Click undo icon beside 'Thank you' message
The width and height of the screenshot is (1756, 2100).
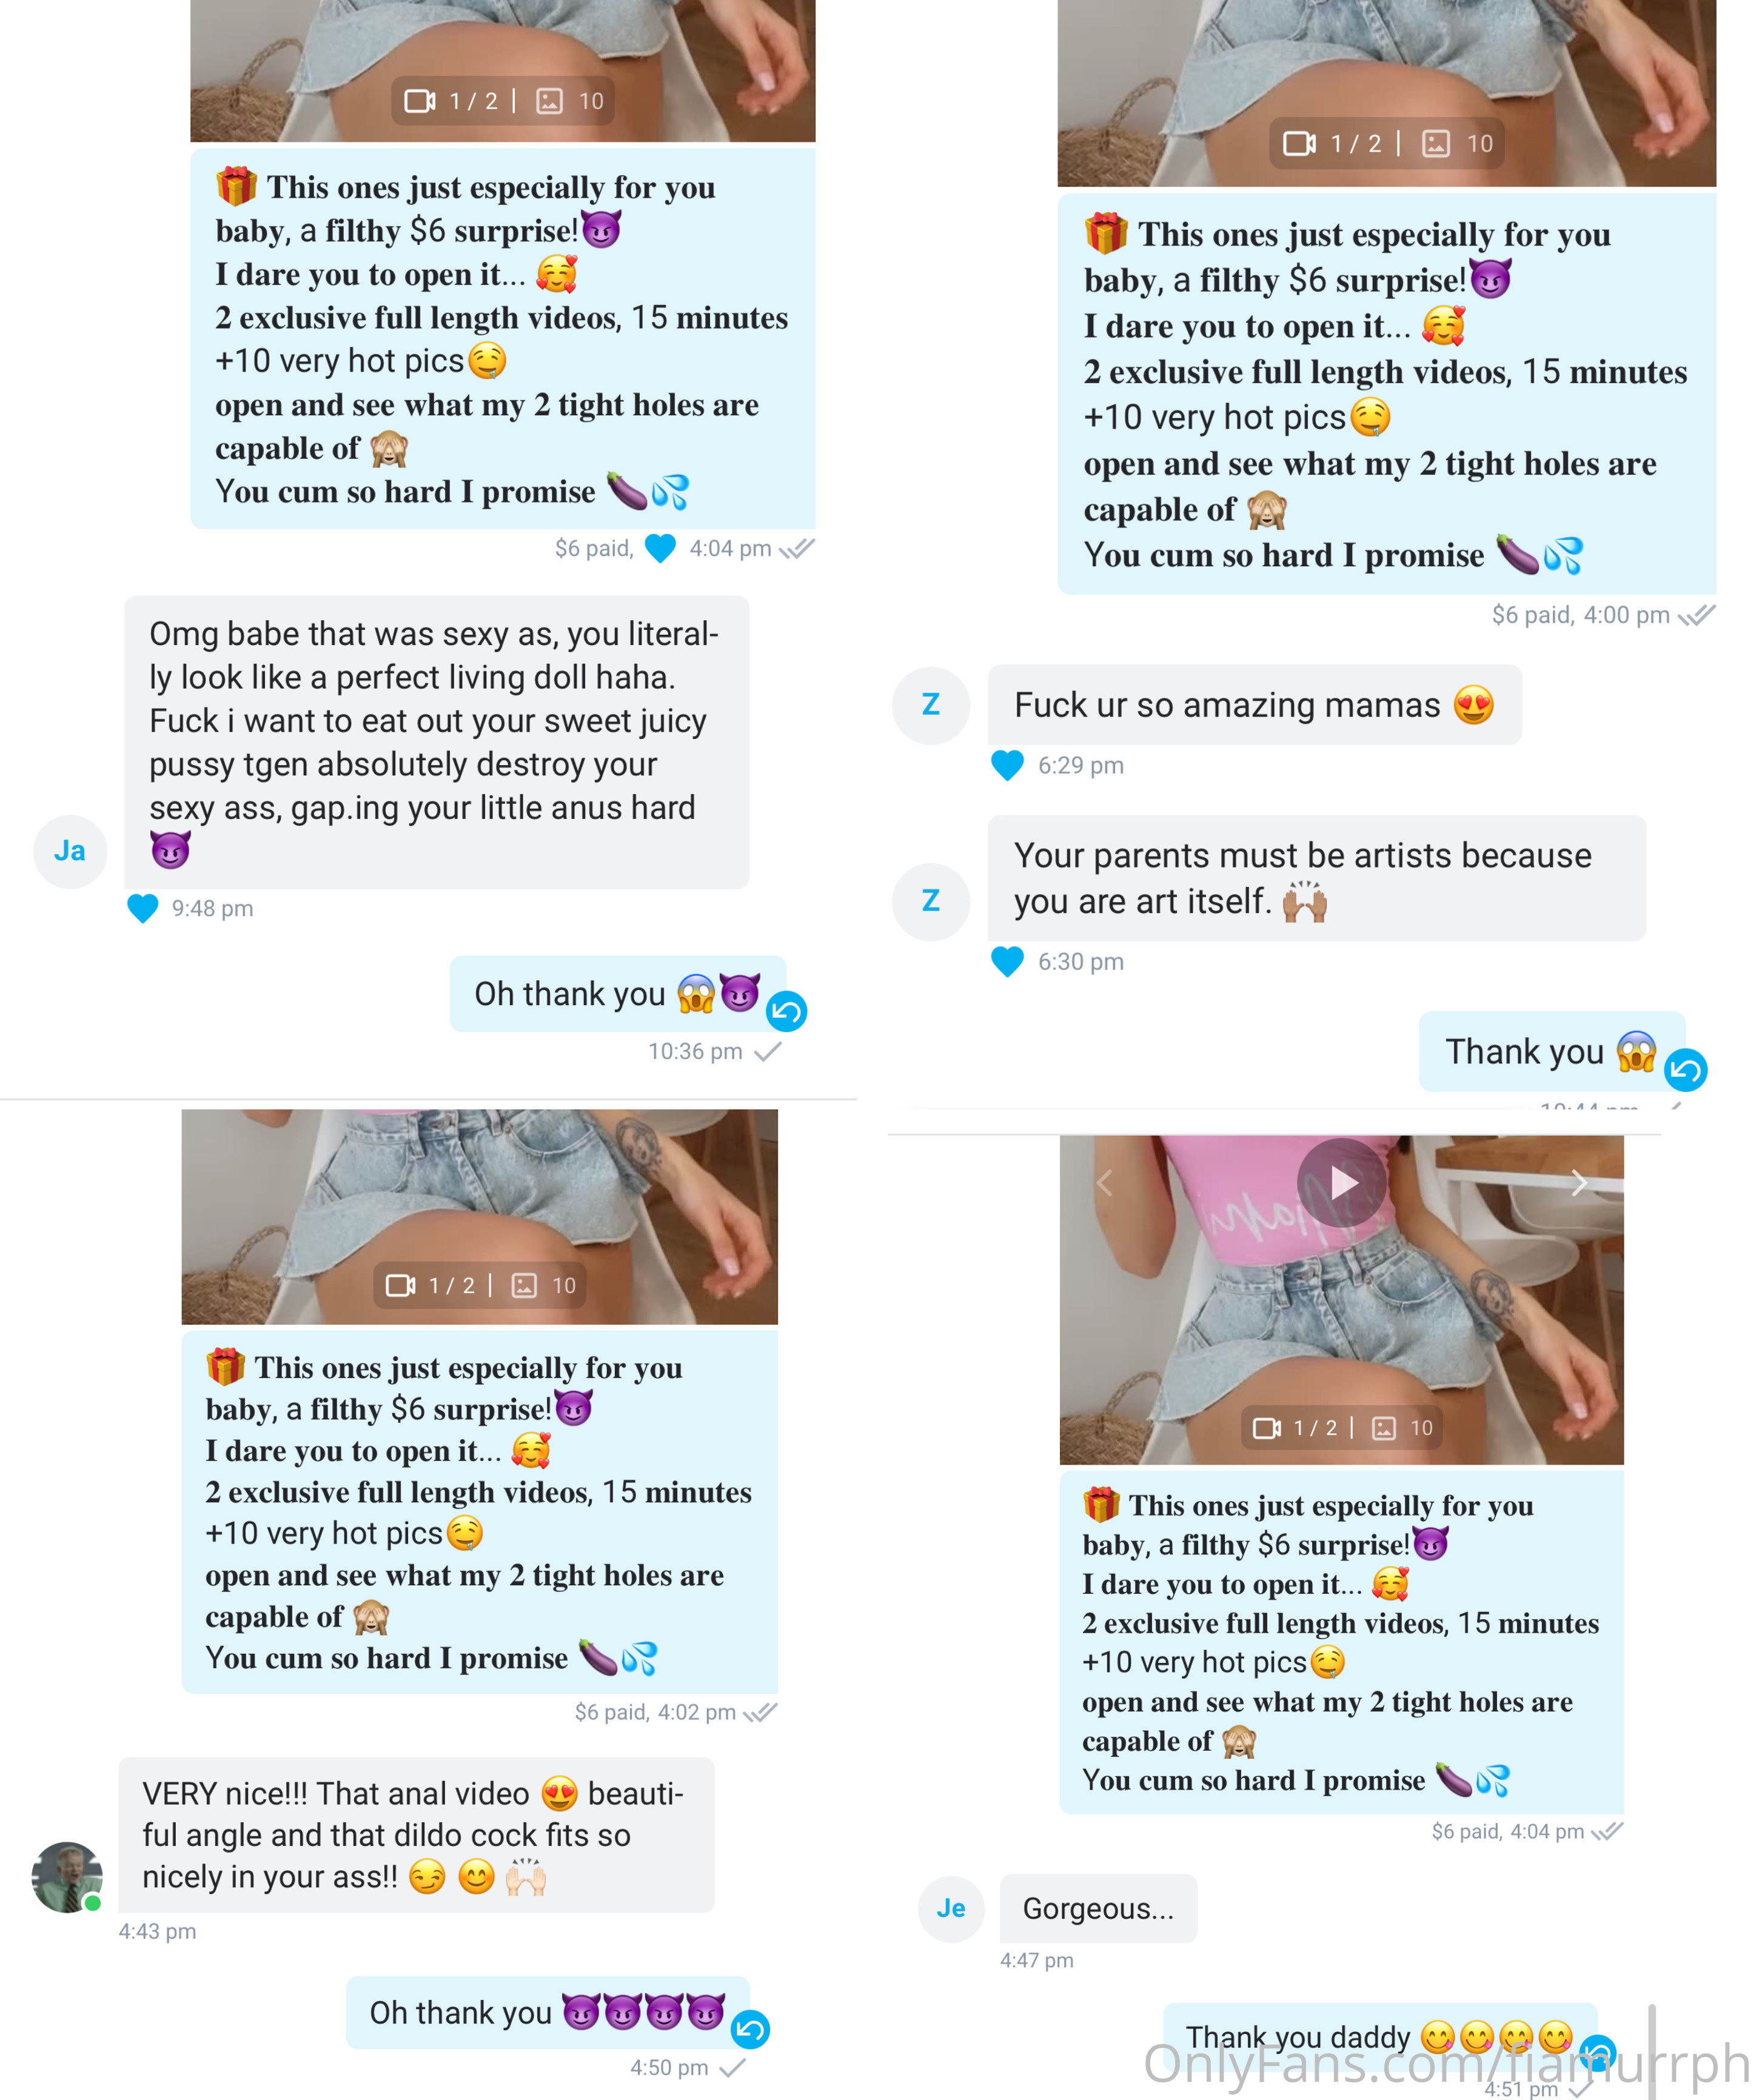click(x=1685, y=1070)
